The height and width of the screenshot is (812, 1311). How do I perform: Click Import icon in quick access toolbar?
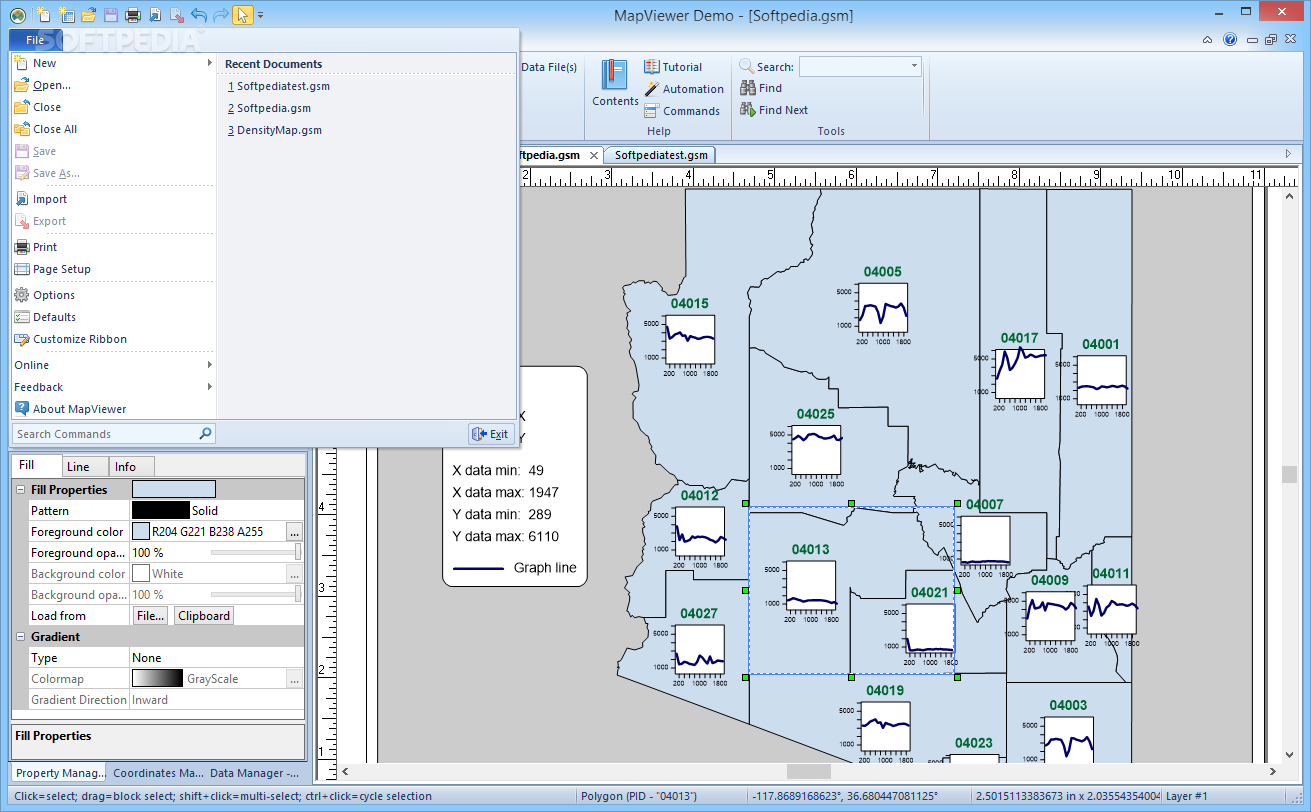(154, 14)
